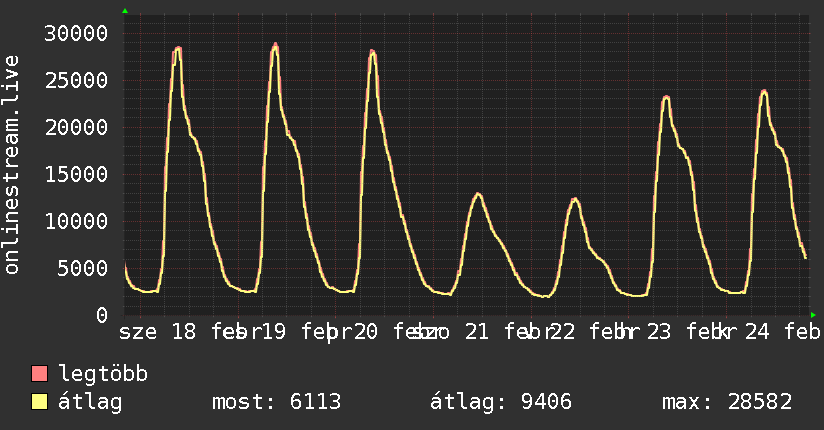Select the most: 6113 value
The height and width of the screenshot is (430, 824).
(x=276, y=402)
